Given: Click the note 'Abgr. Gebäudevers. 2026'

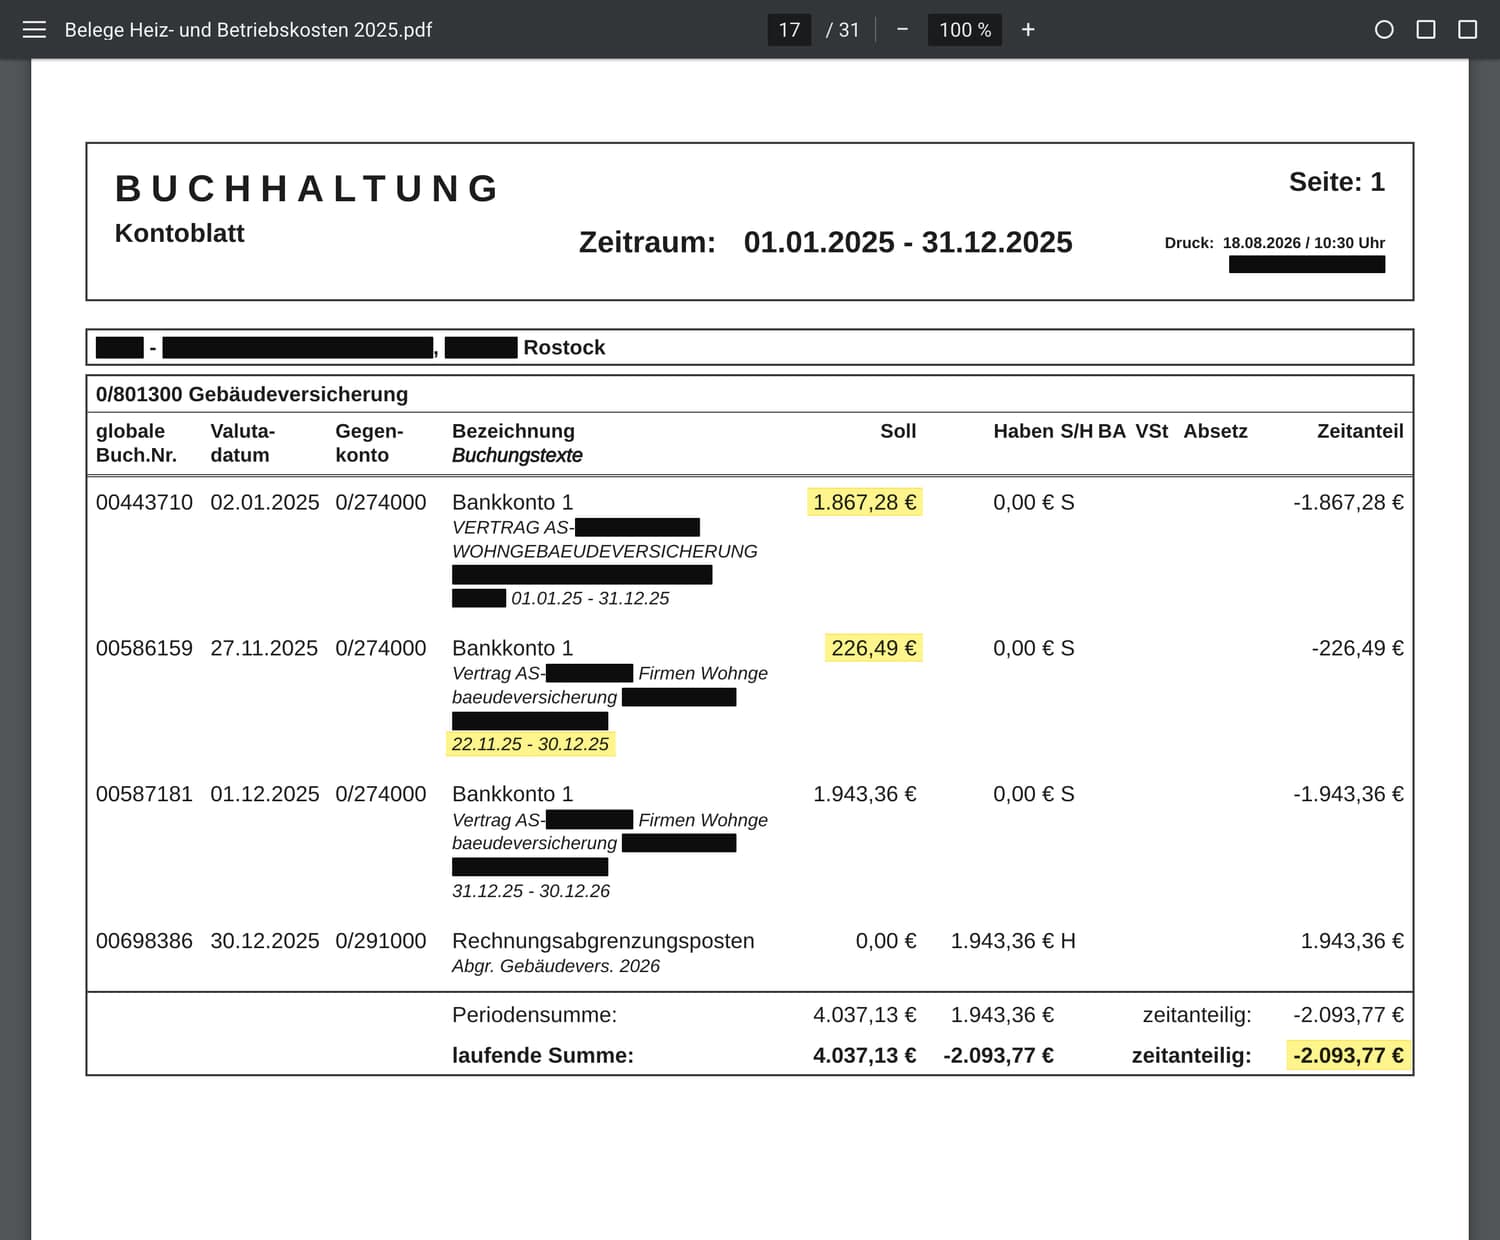Looking at the screenshot, I should 556,966.
